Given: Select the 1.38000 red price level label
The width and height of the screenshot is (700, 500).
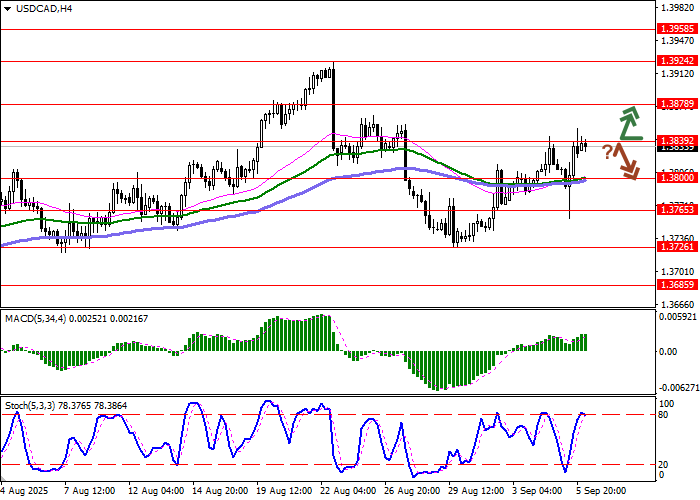Looking at the screenshot, I should pos(677,178).
